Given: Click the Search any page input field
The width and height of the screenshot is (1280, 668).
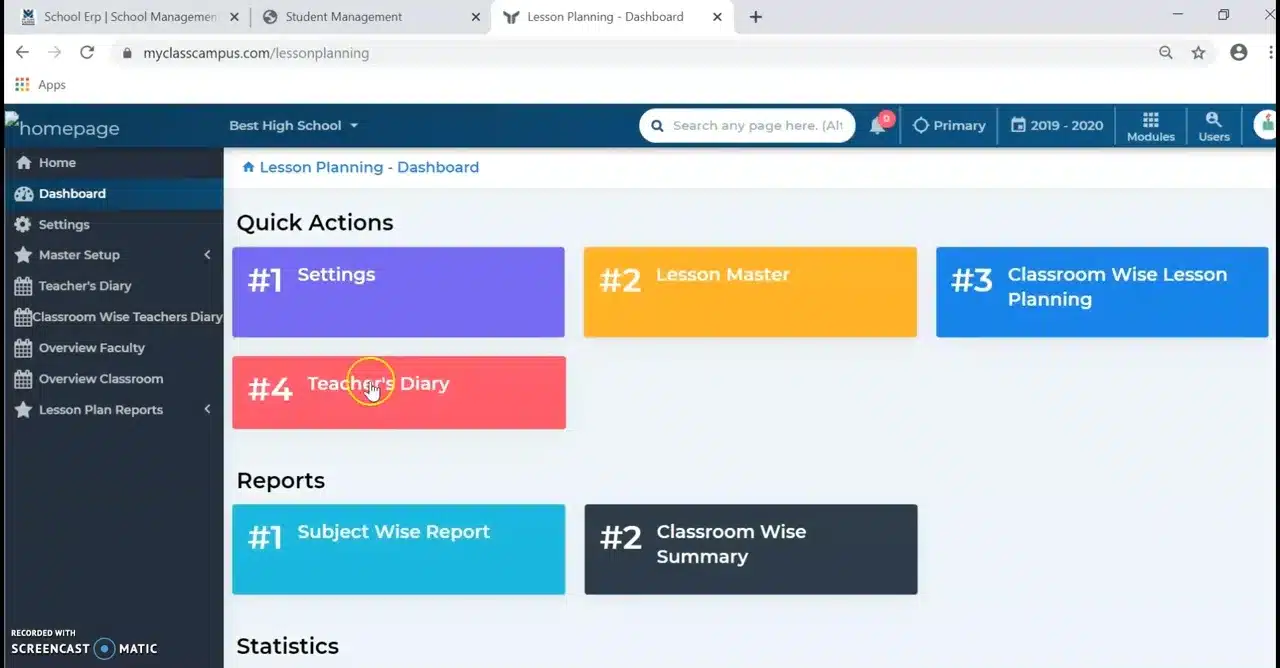Looking at the screenshot, I should [x=757, y=126].
